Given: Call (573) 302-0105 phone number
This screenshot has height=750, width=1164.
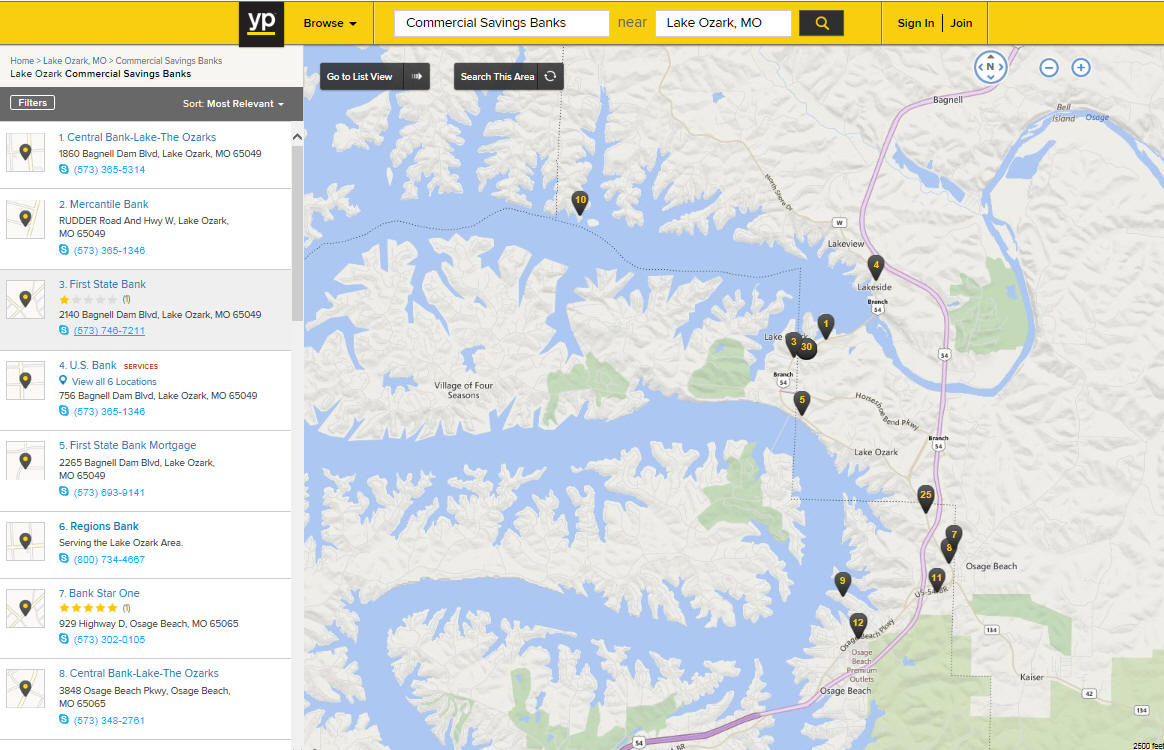Looking at the screenshot, I should tap(109, 640).
